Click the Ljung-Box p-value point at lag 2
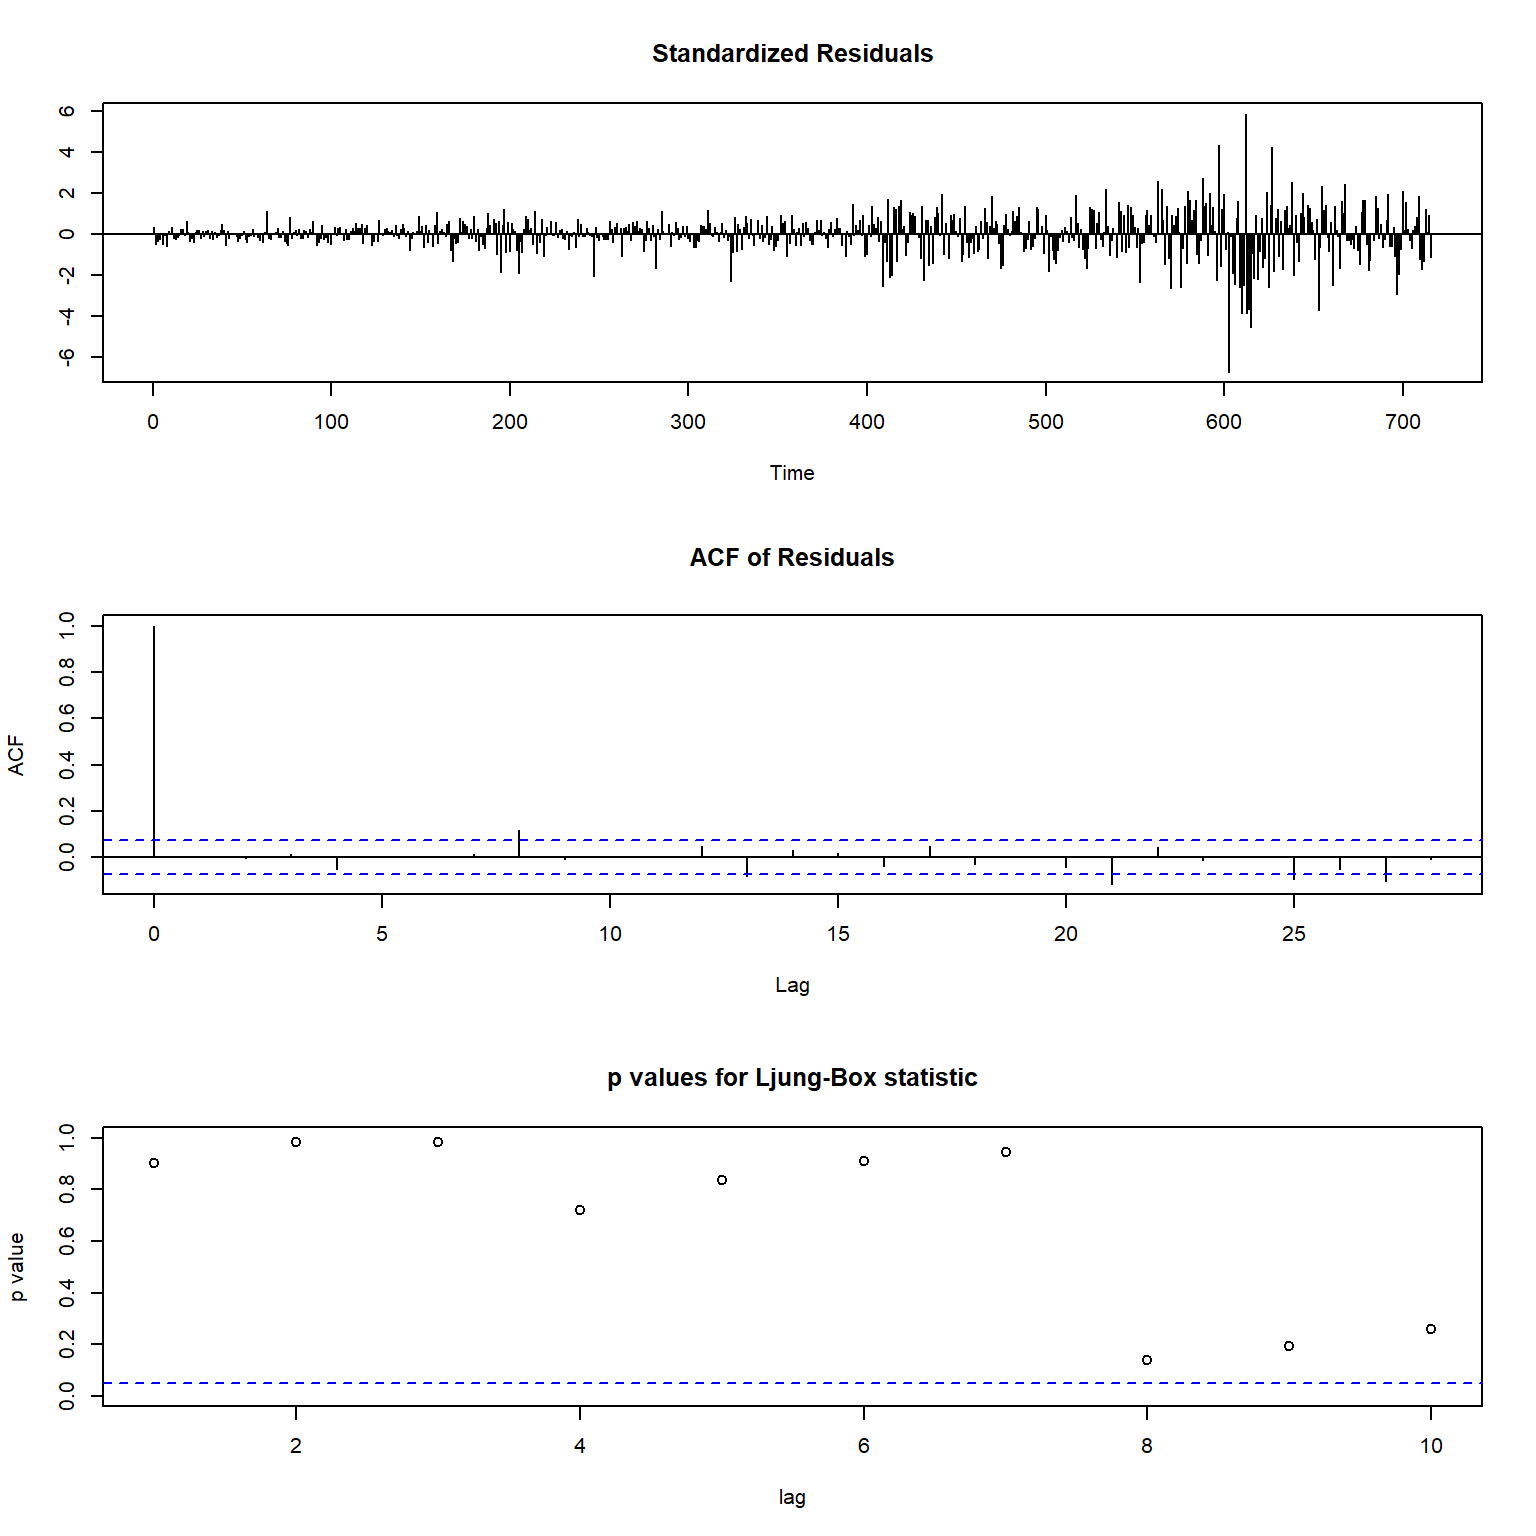Viewport: 1536px width, 1536px height. [x=296, y=1142]
